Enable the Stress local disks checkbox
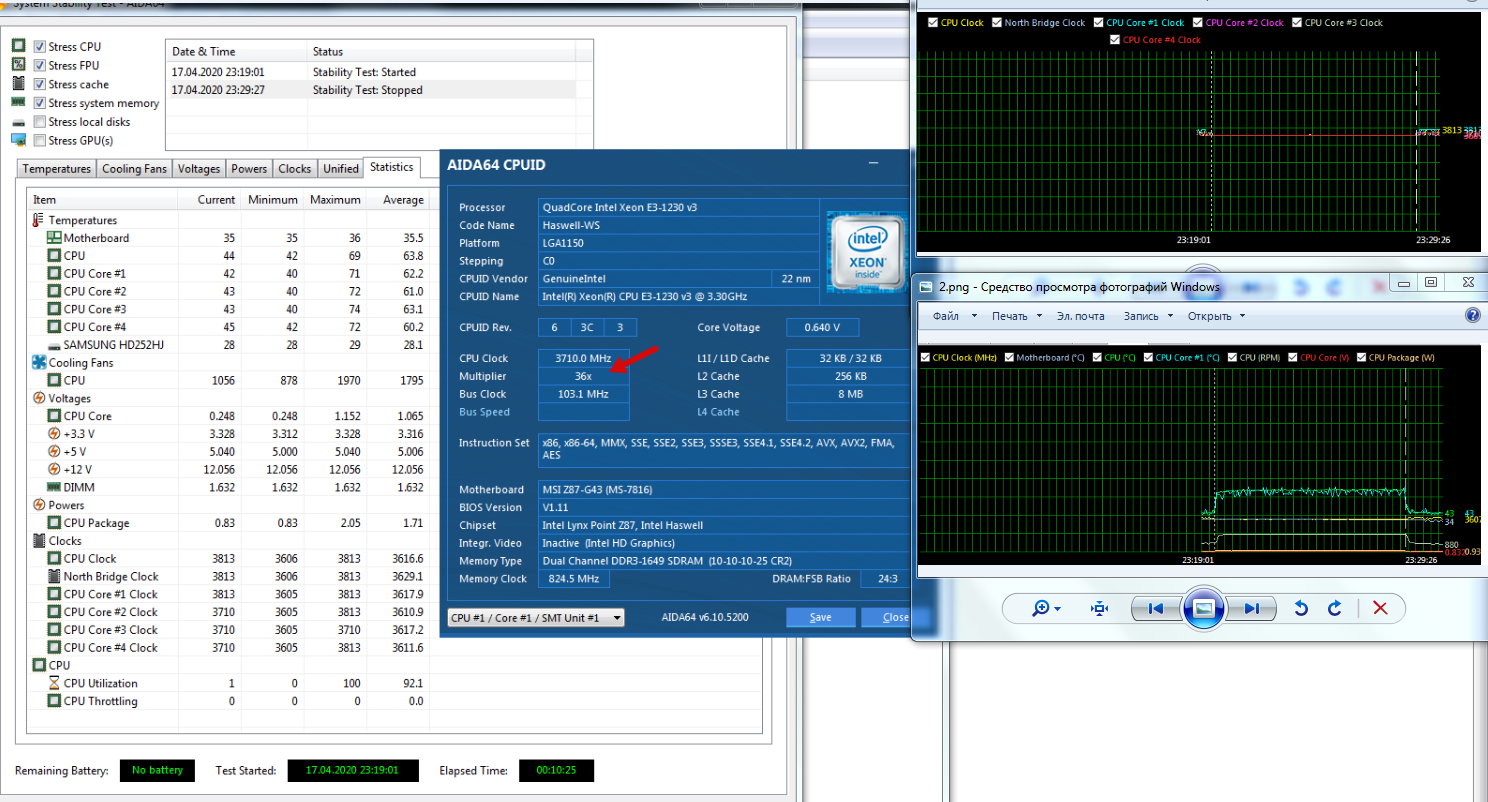 pyautogui.click(x=40, y=122)
